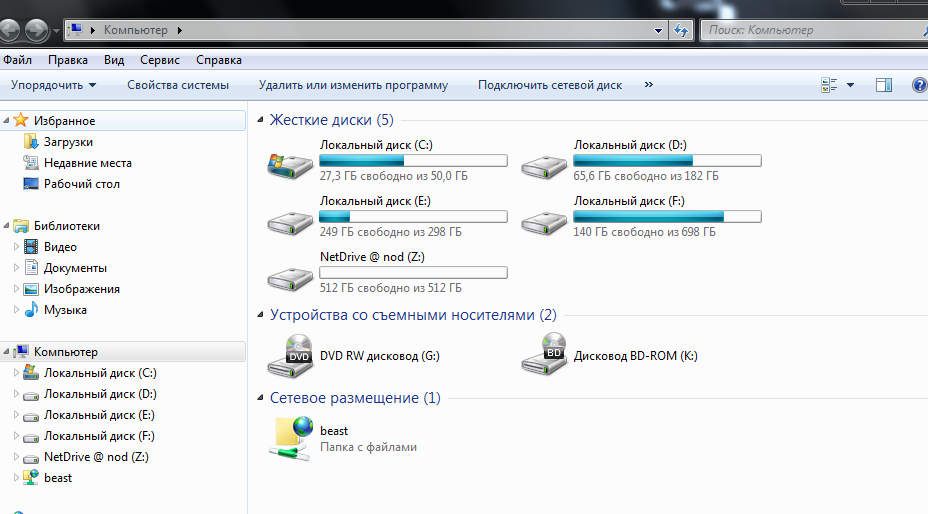Image resolution: width=928 pixels, height=514 pixels.
Task: Collapse the Библиотеки tree section
Action: pyautogui.click(x=7, y=226)
